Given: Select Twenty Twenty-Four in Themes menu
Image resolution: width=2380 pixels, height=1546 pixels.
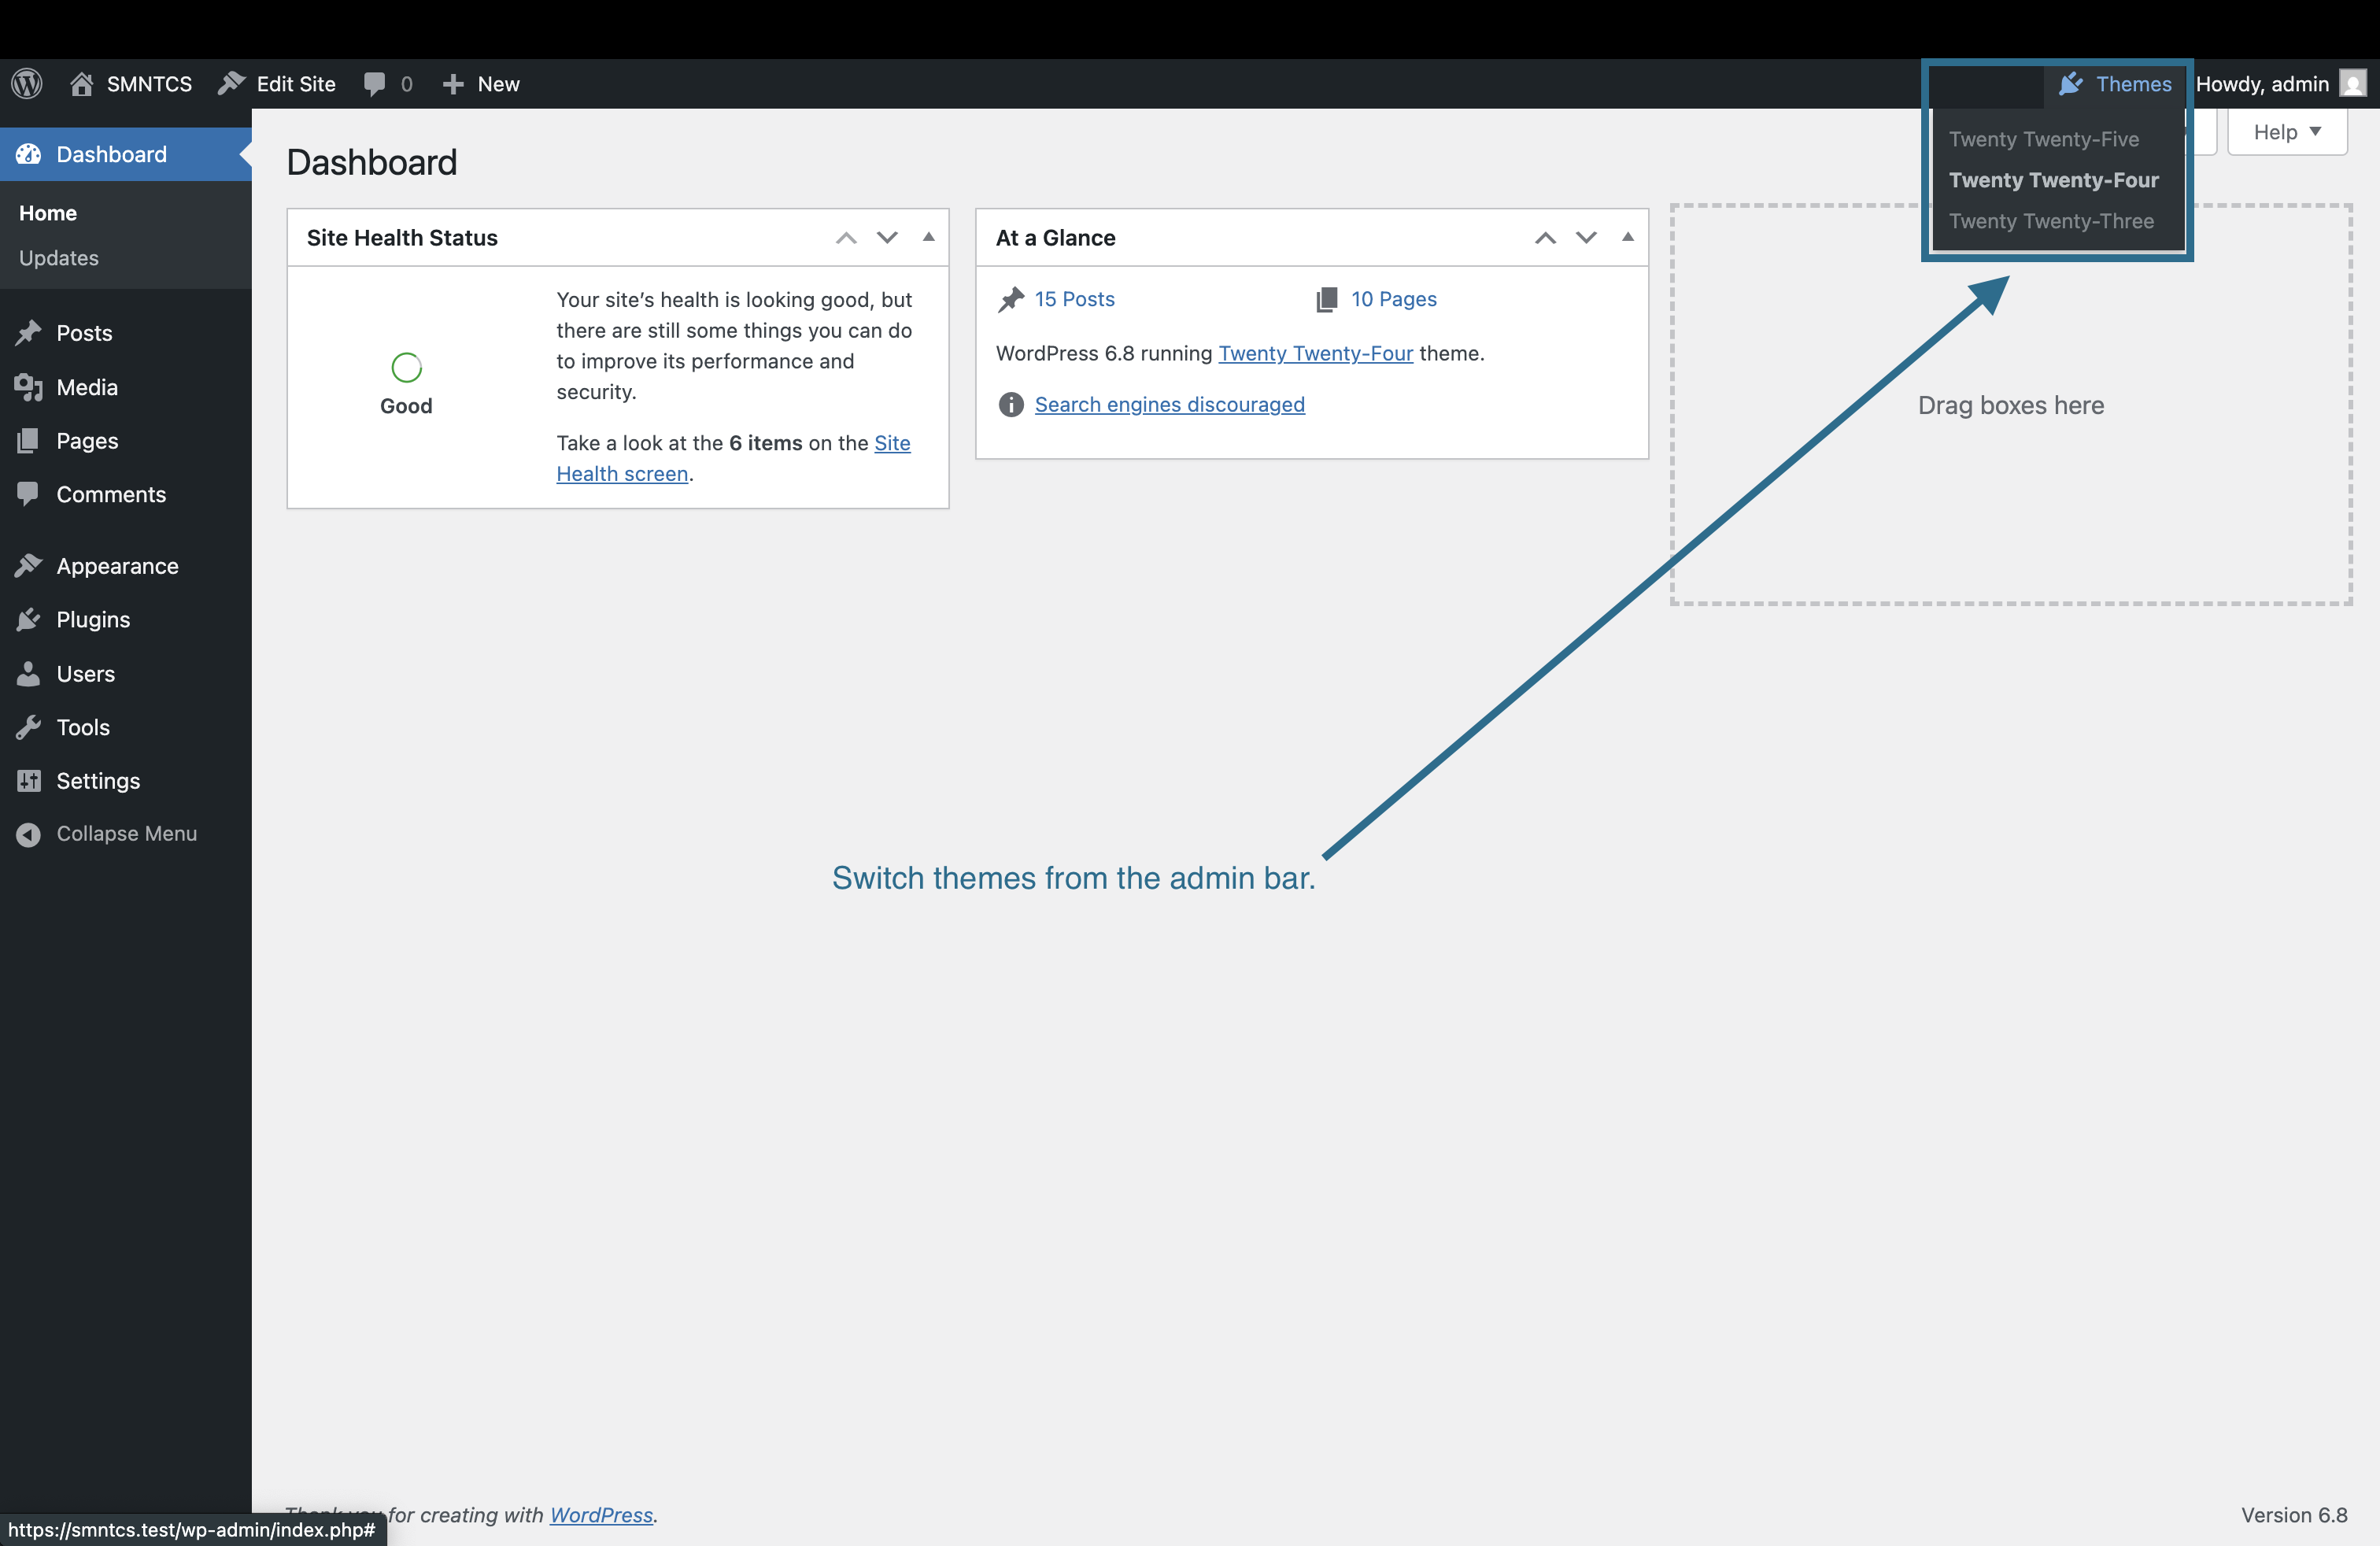Looking at the screenshot, I should 2053,180.
